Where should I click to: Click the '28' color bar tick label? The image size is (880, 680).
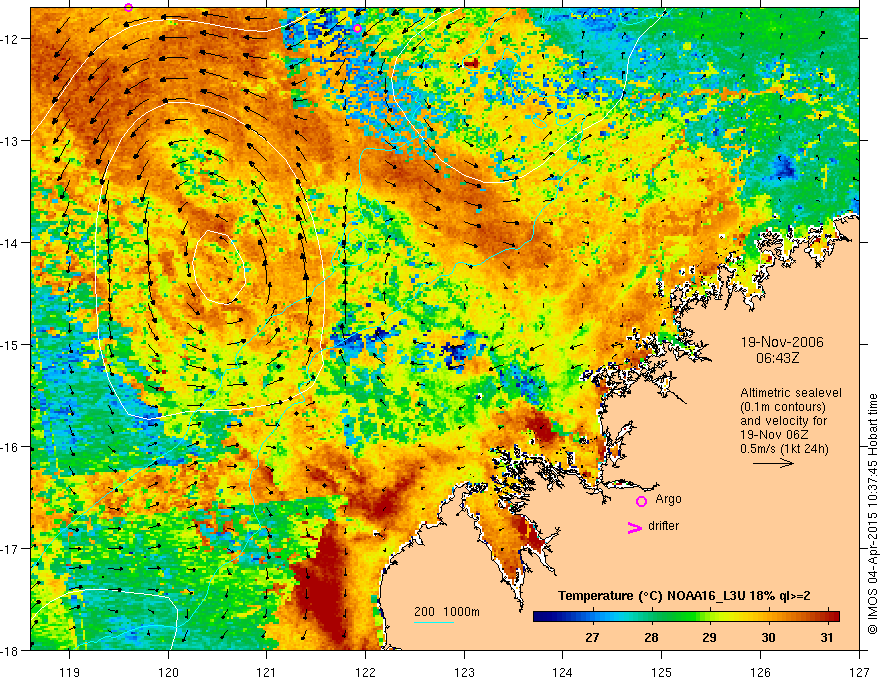tap(651, 637)
